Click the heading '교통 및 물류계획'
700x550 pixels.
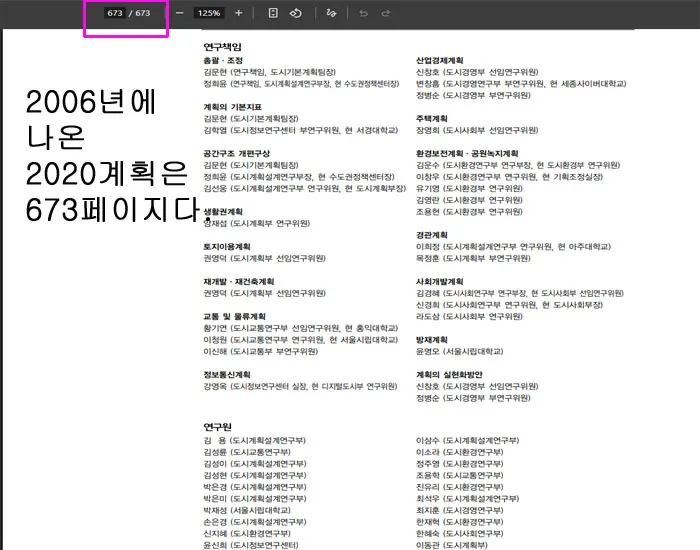point(234,316)
